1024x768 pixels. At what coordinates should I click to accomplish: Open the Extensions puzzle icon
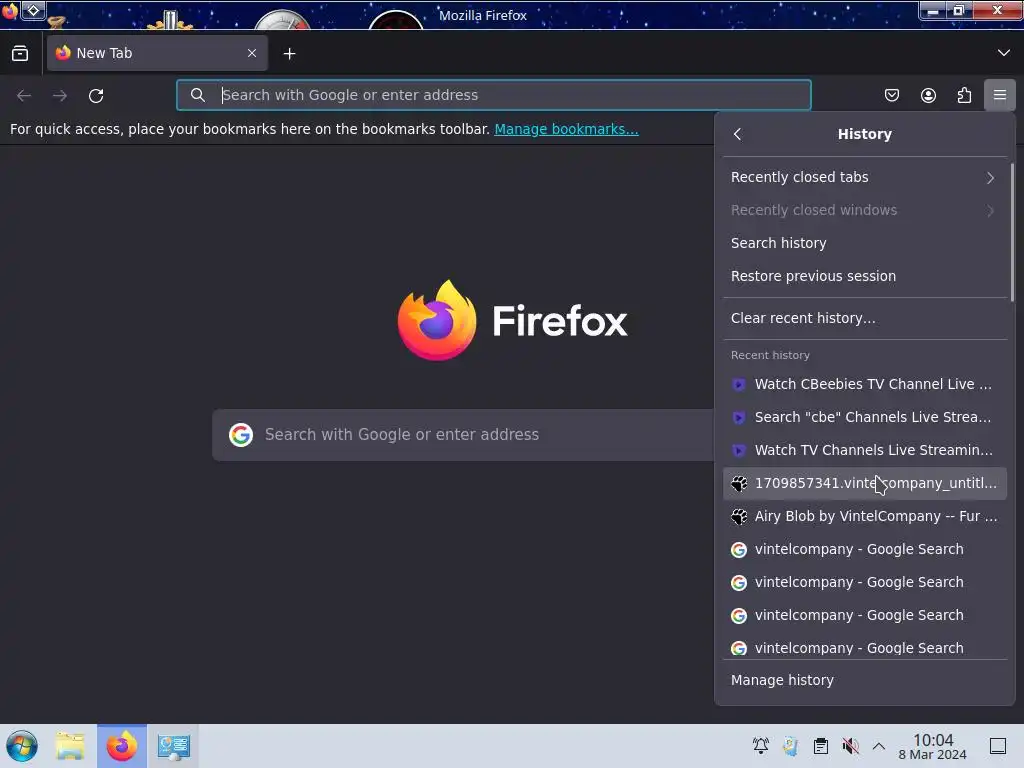coord(964,95)
